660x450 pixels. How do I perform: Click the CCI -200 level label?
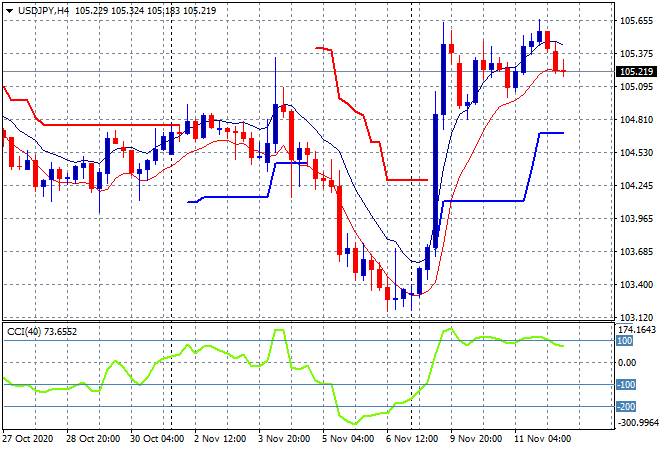click(626, 407)
